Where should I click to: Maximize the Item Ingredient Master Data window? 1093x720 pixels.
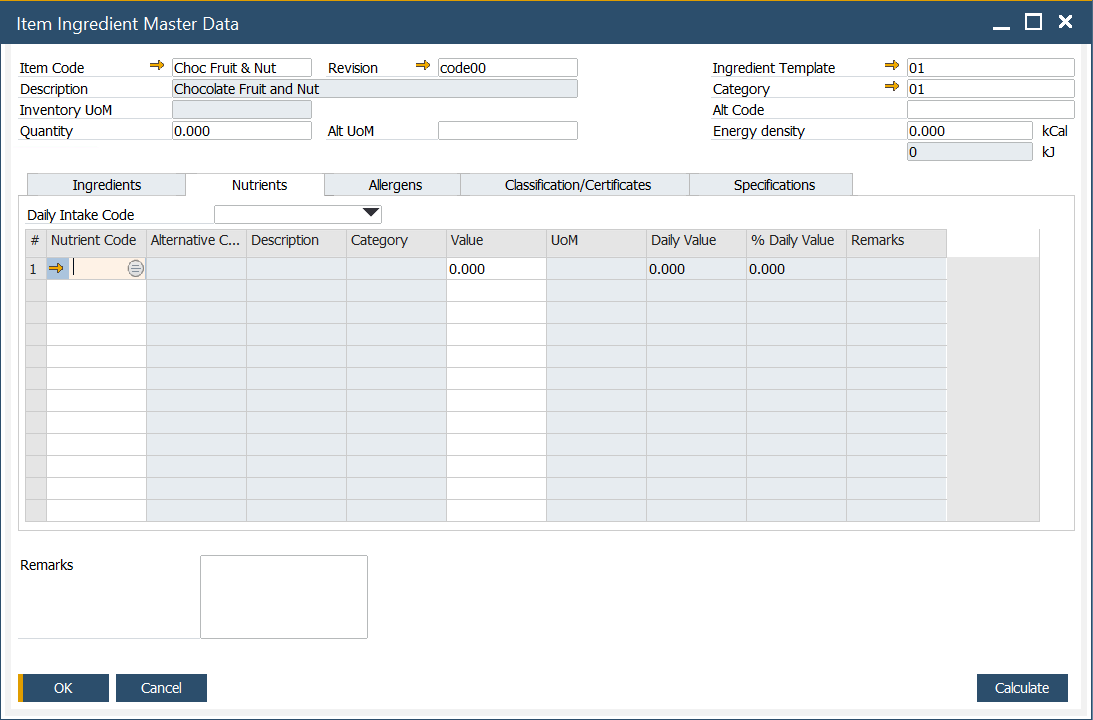1034,22
